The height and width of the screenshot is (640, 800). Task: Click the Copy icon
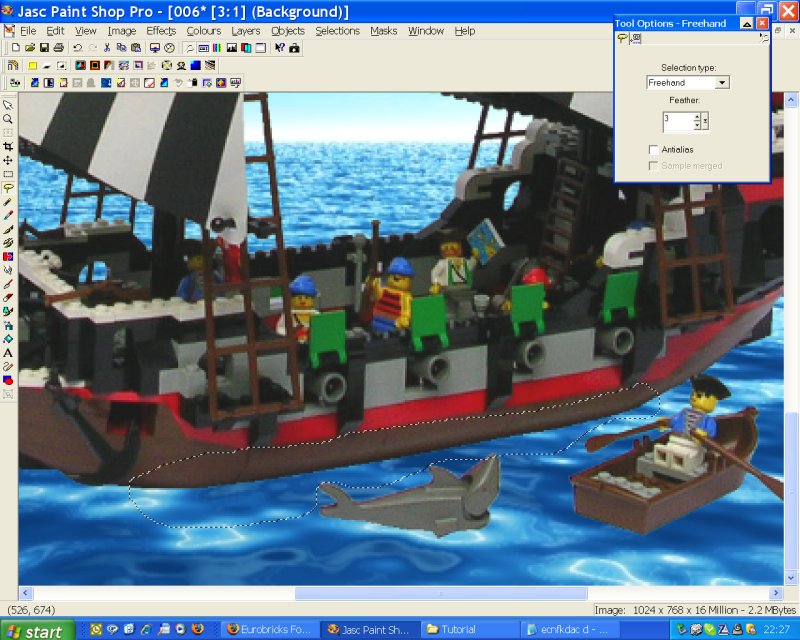[121, 48]
